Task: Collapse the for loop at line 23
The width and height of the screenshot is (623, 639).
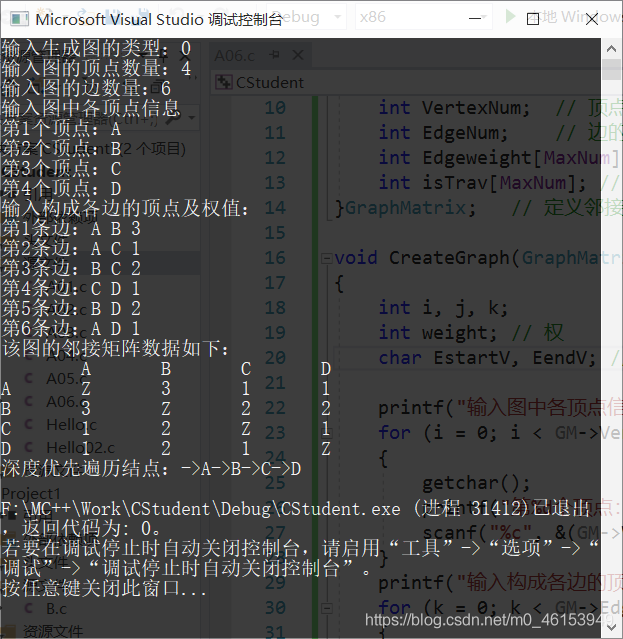Action: point(328,433)
